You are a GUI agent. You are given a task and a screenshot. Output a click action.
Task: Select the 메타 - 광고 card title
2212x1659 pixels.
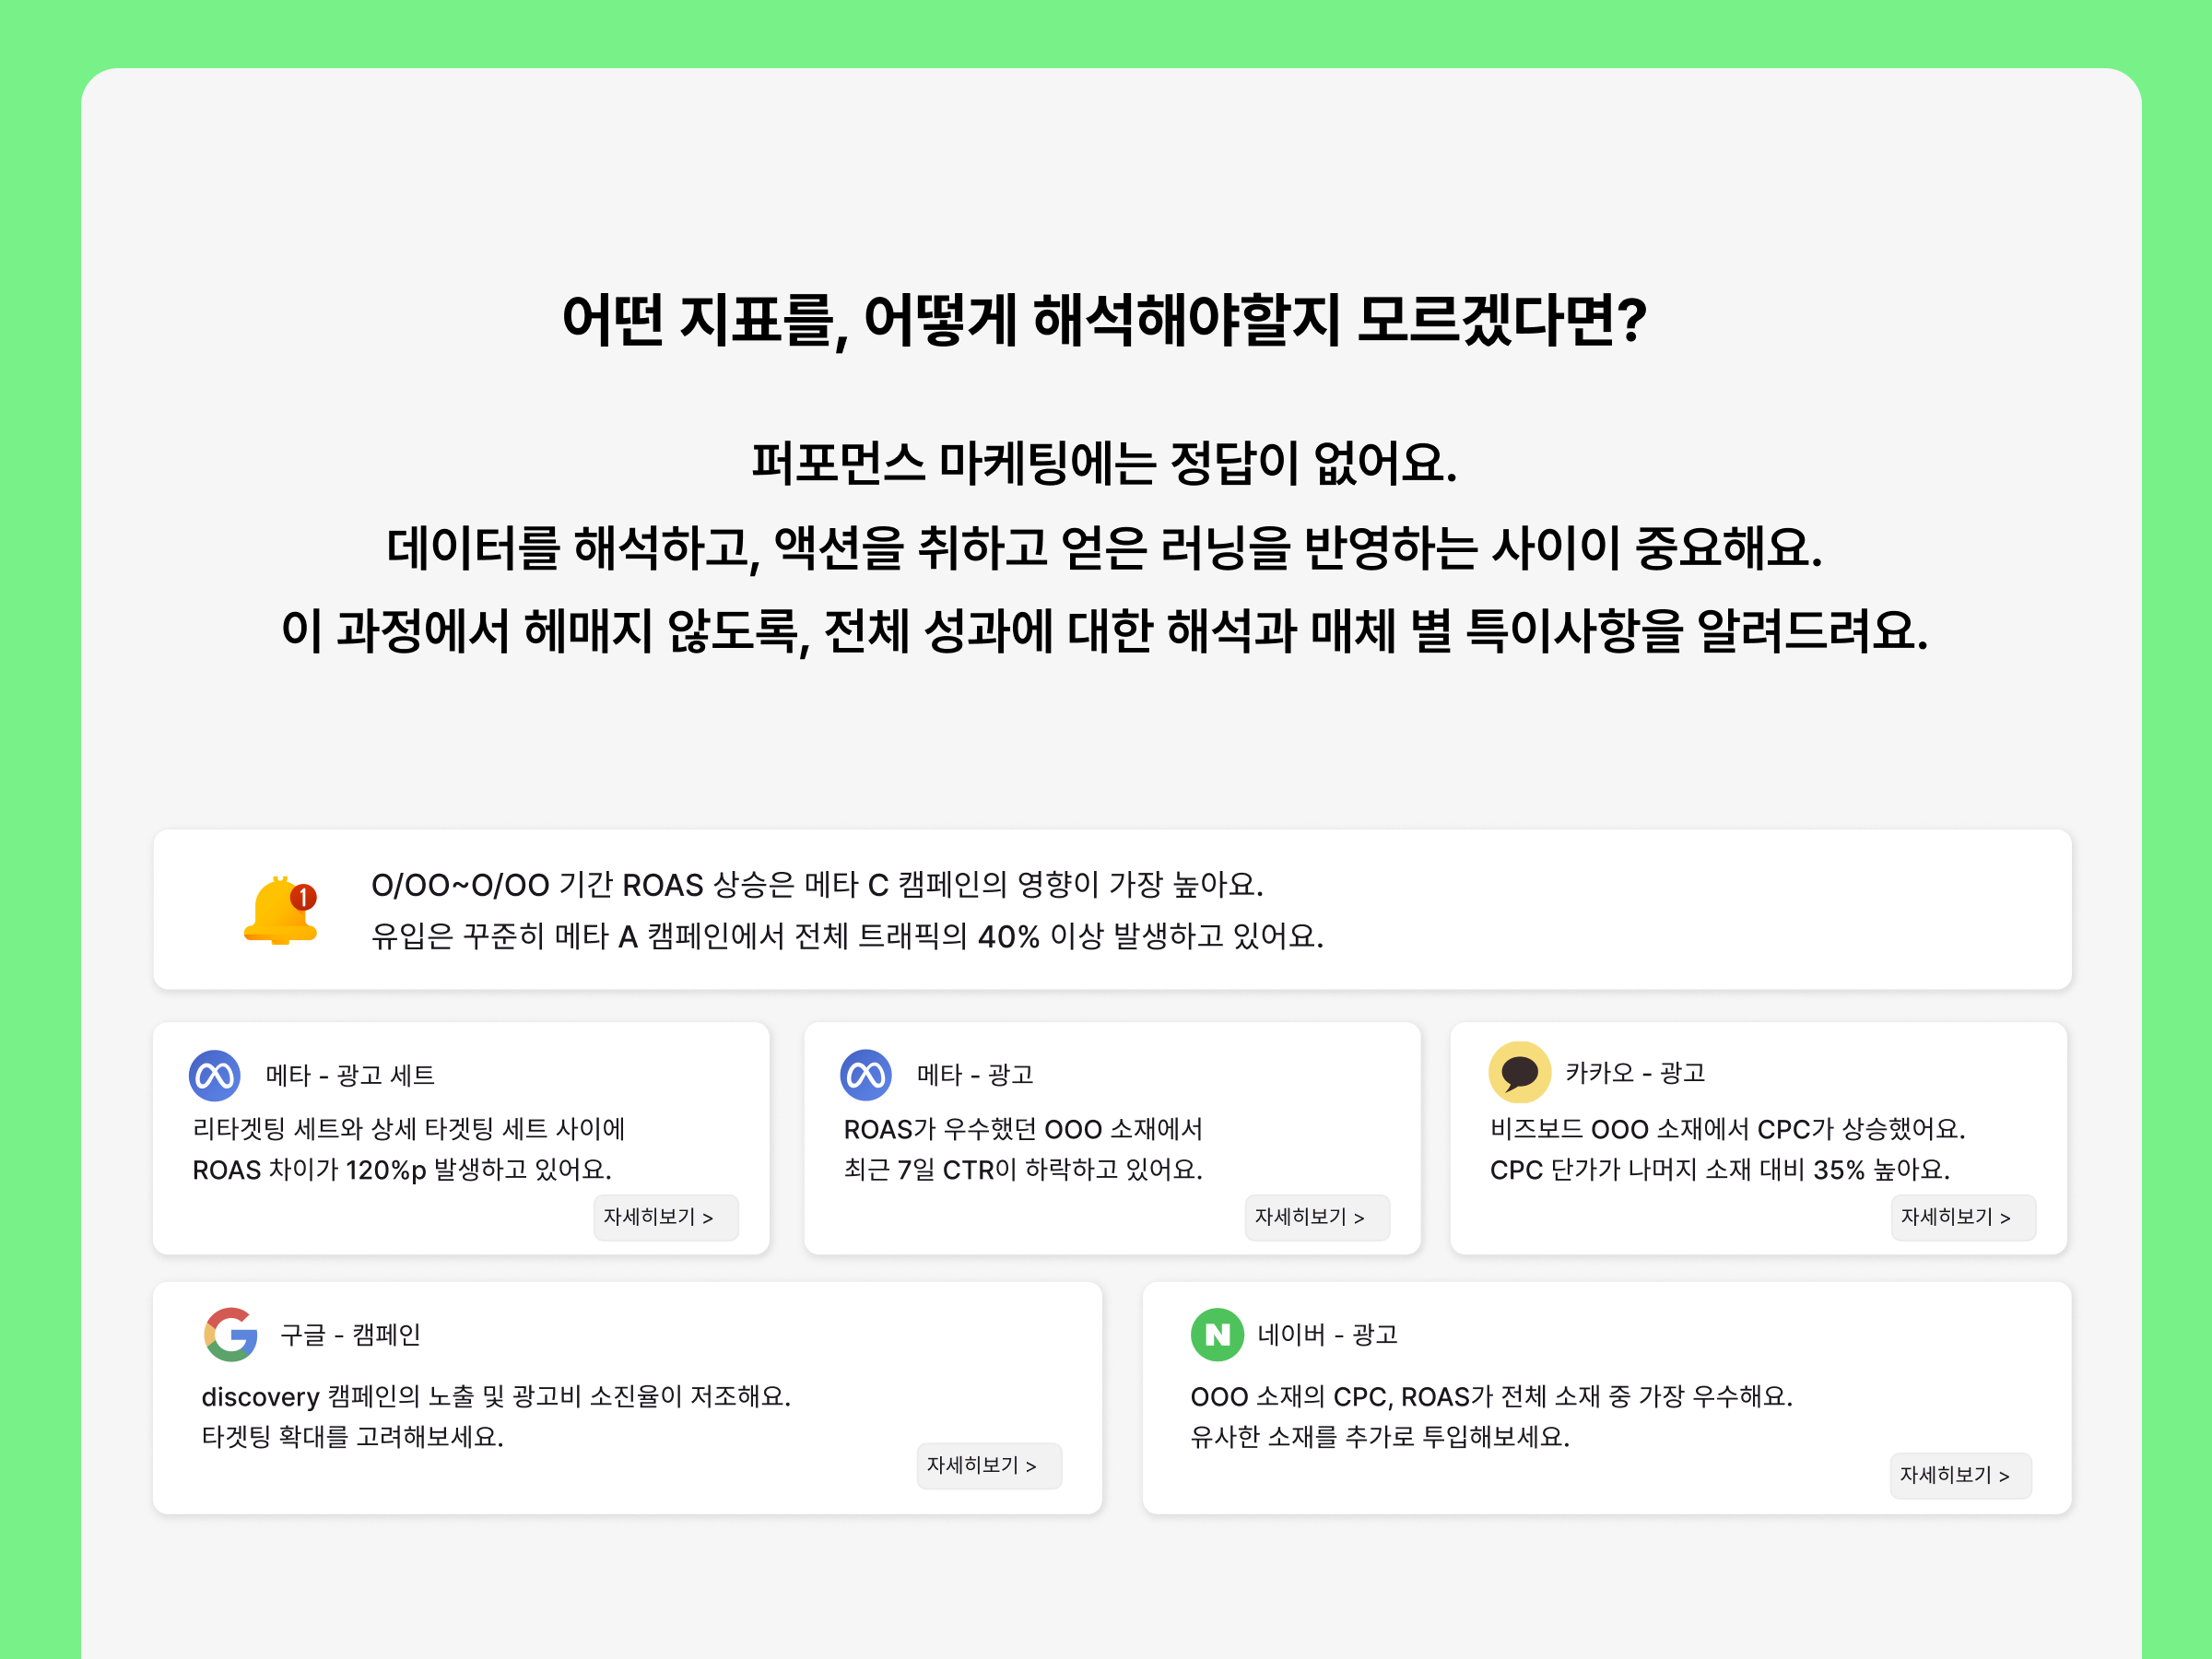point(975,1075)
